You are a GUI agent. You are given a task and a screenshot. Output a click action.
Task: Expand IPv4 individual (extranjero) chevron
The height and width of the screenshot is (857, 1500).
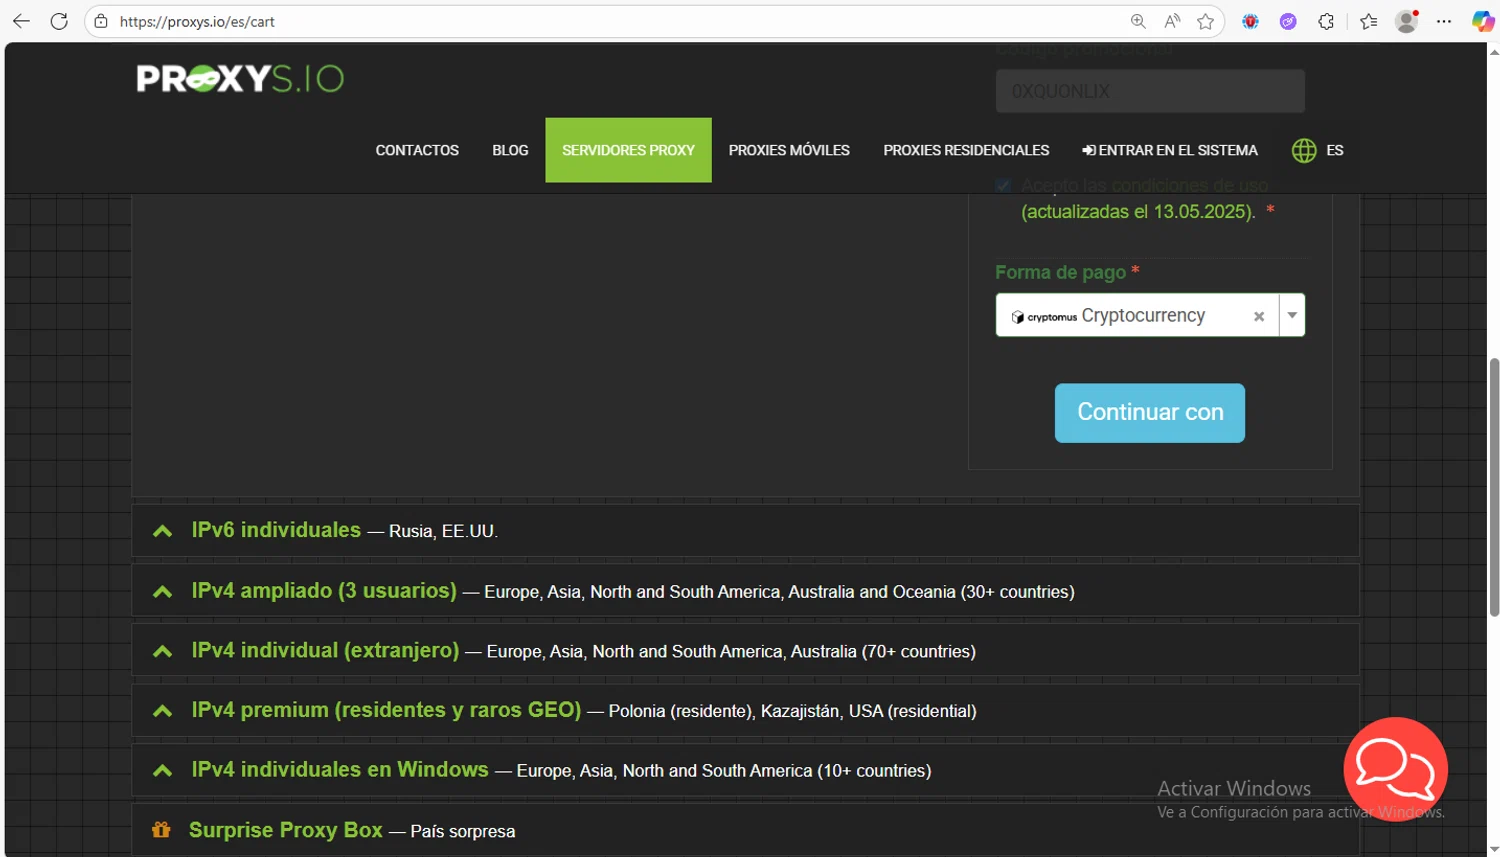(x=162, y=651)
